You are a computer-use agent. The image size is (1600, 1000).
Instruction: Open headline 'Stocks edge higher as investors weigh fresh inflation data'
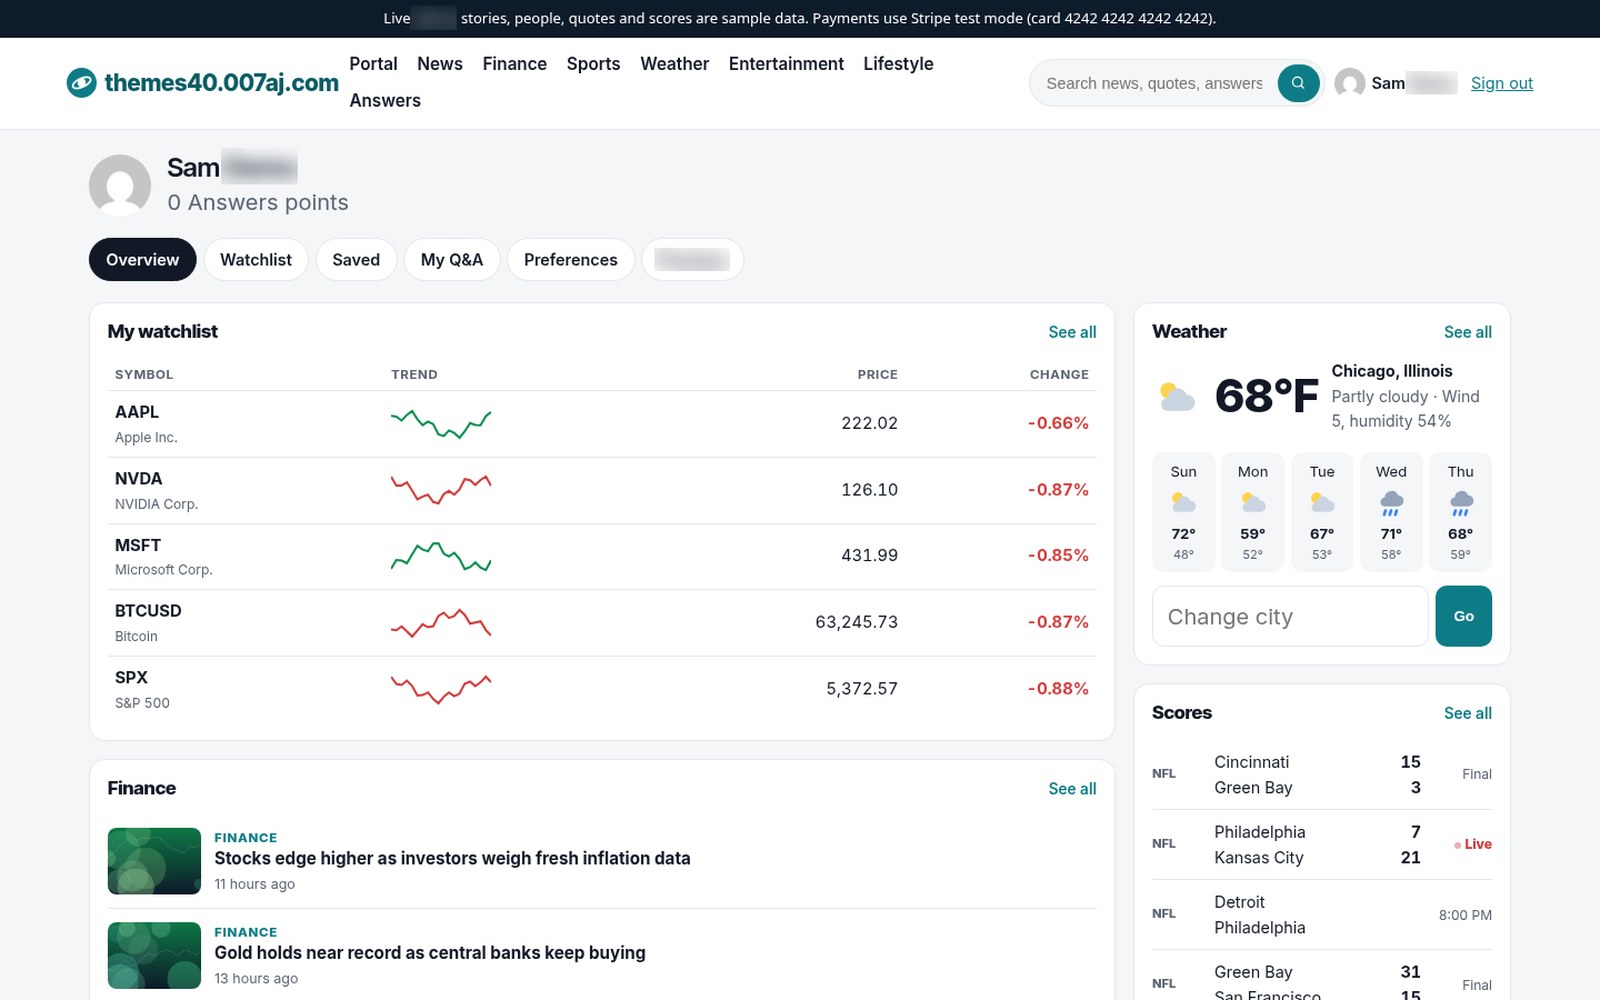pyautogui.click(x=452, y=858)
